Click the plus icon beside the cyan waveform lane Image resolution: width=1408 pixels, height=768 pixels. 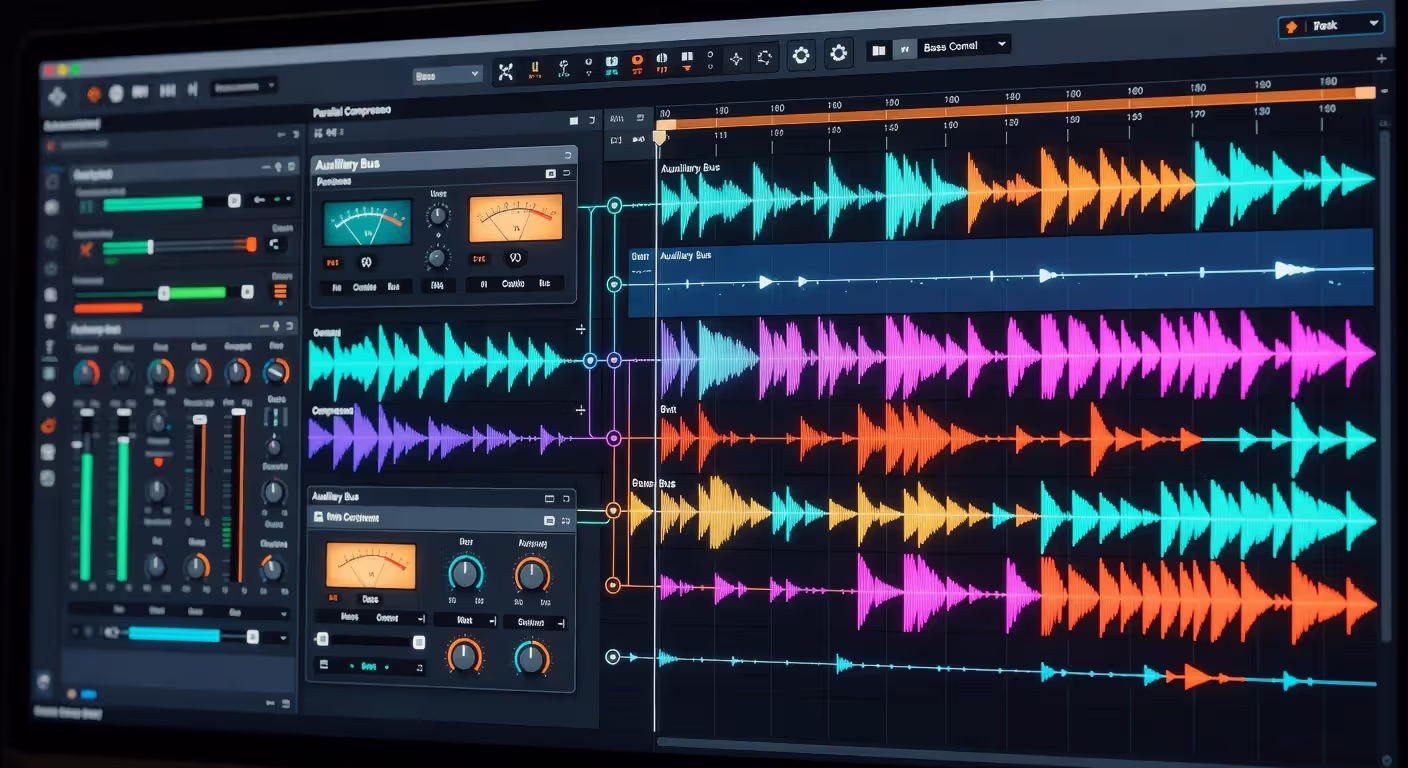tap(581, 329)
